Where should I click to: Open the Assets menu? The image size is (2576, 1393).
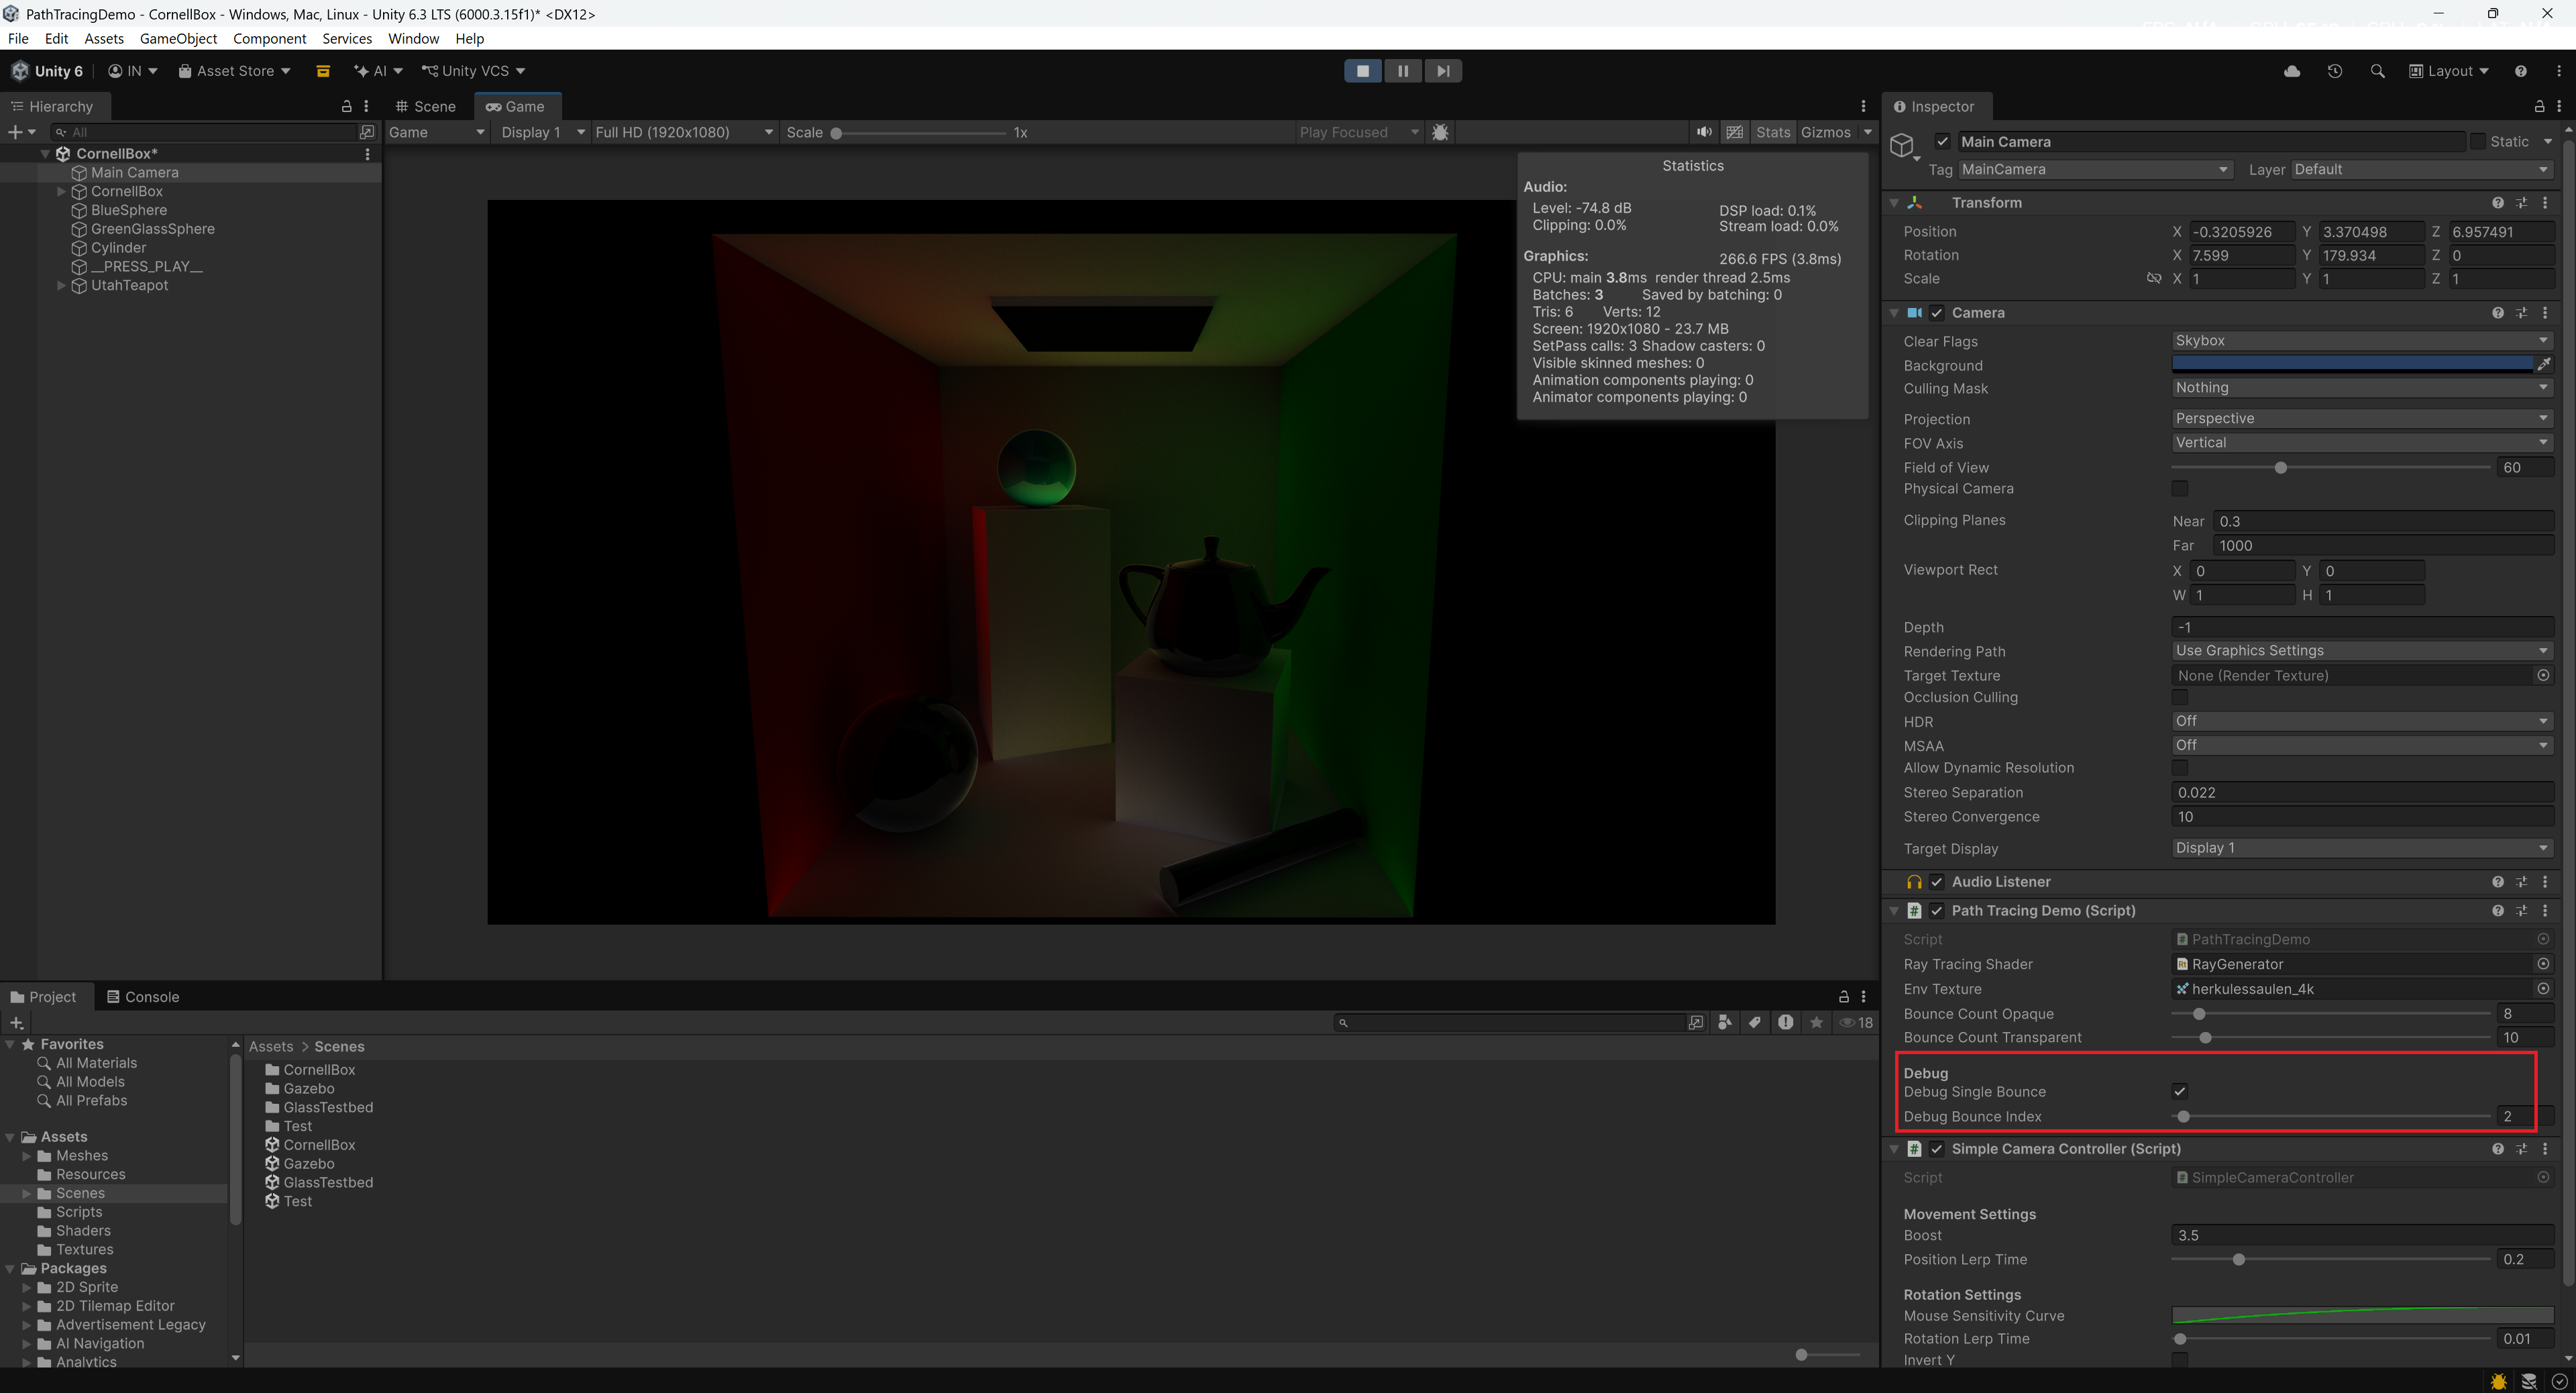point(104,39)
